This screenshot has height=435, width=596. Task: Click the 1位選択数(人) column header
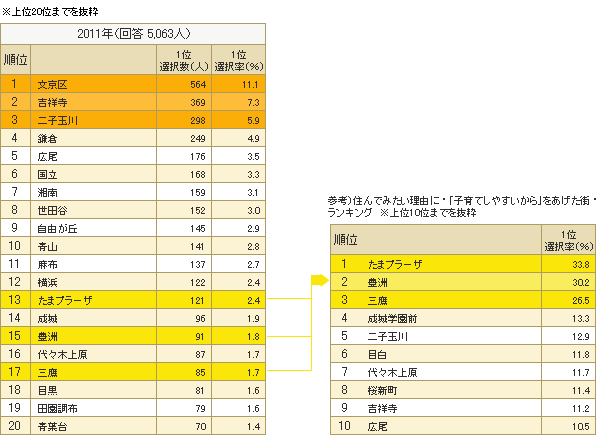pos(184,60)
